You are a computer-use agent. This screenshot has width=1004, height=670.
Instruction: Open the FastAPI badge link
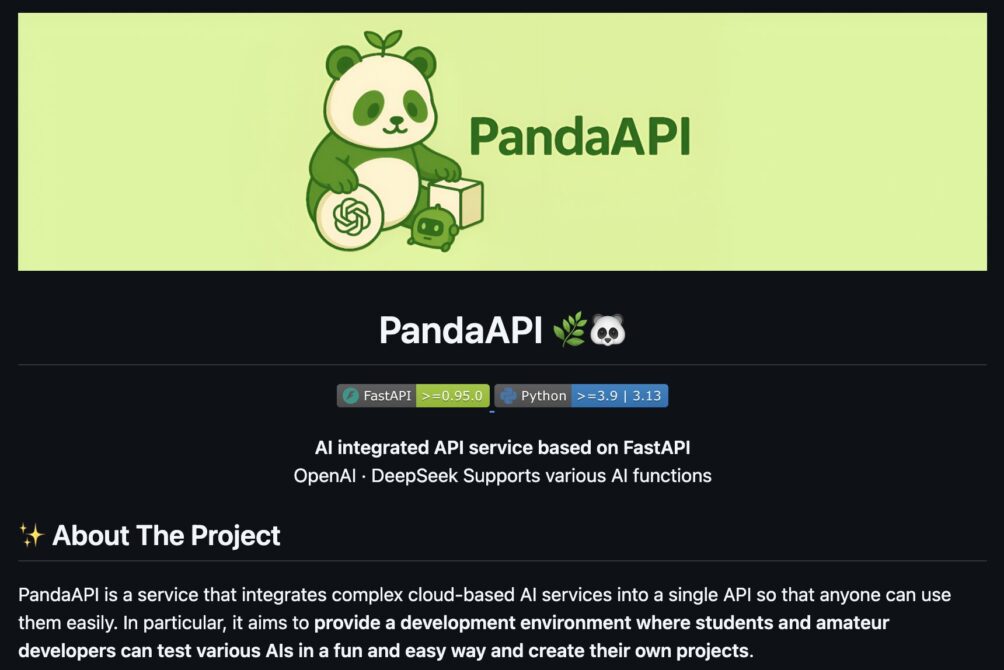tap(414, 396)
